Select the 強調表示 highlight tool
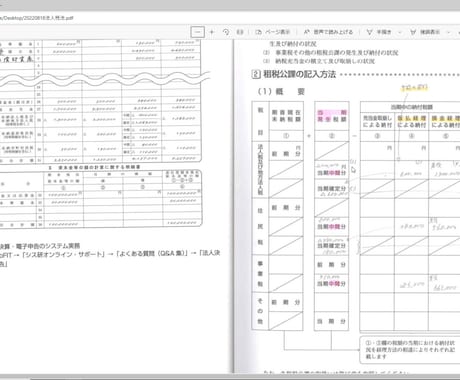Image resolution: width=460 pixels, height=380 pixels. (425, 32)
